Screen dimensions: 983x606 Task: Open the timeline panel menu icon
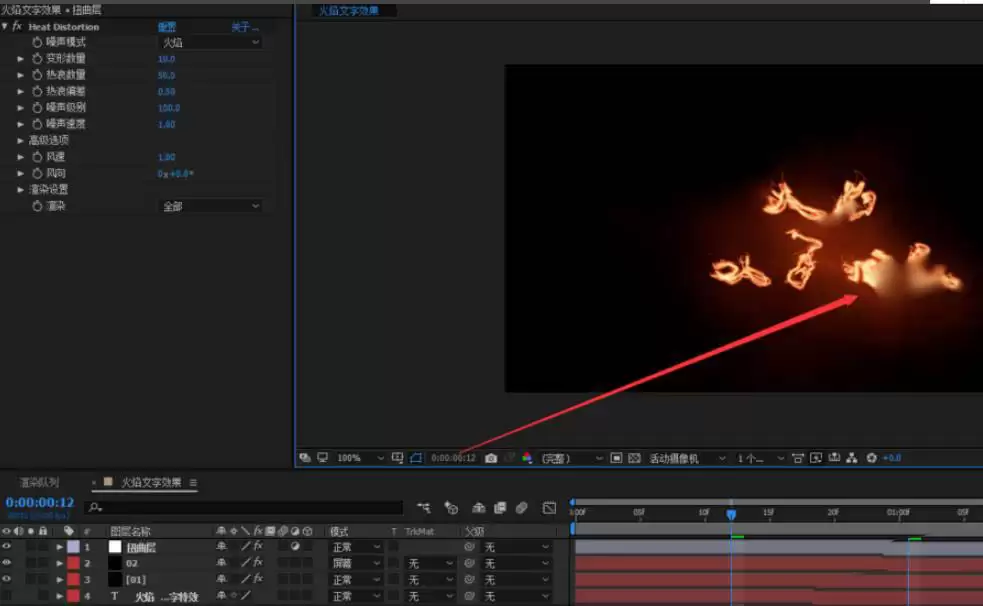193,483
